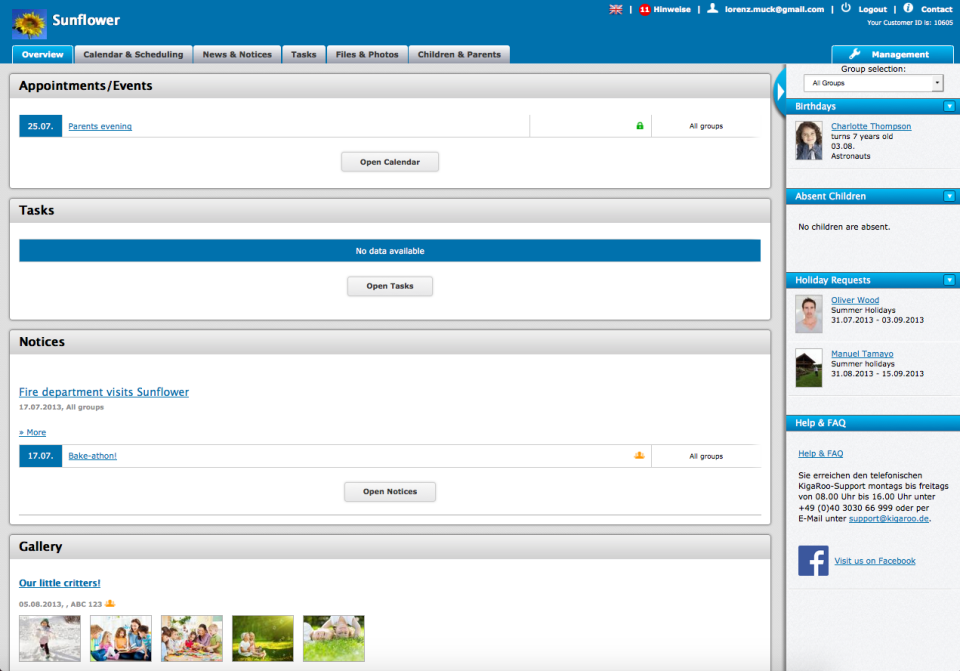
Task: Click the Contact text link
Action: click(937, 9)
